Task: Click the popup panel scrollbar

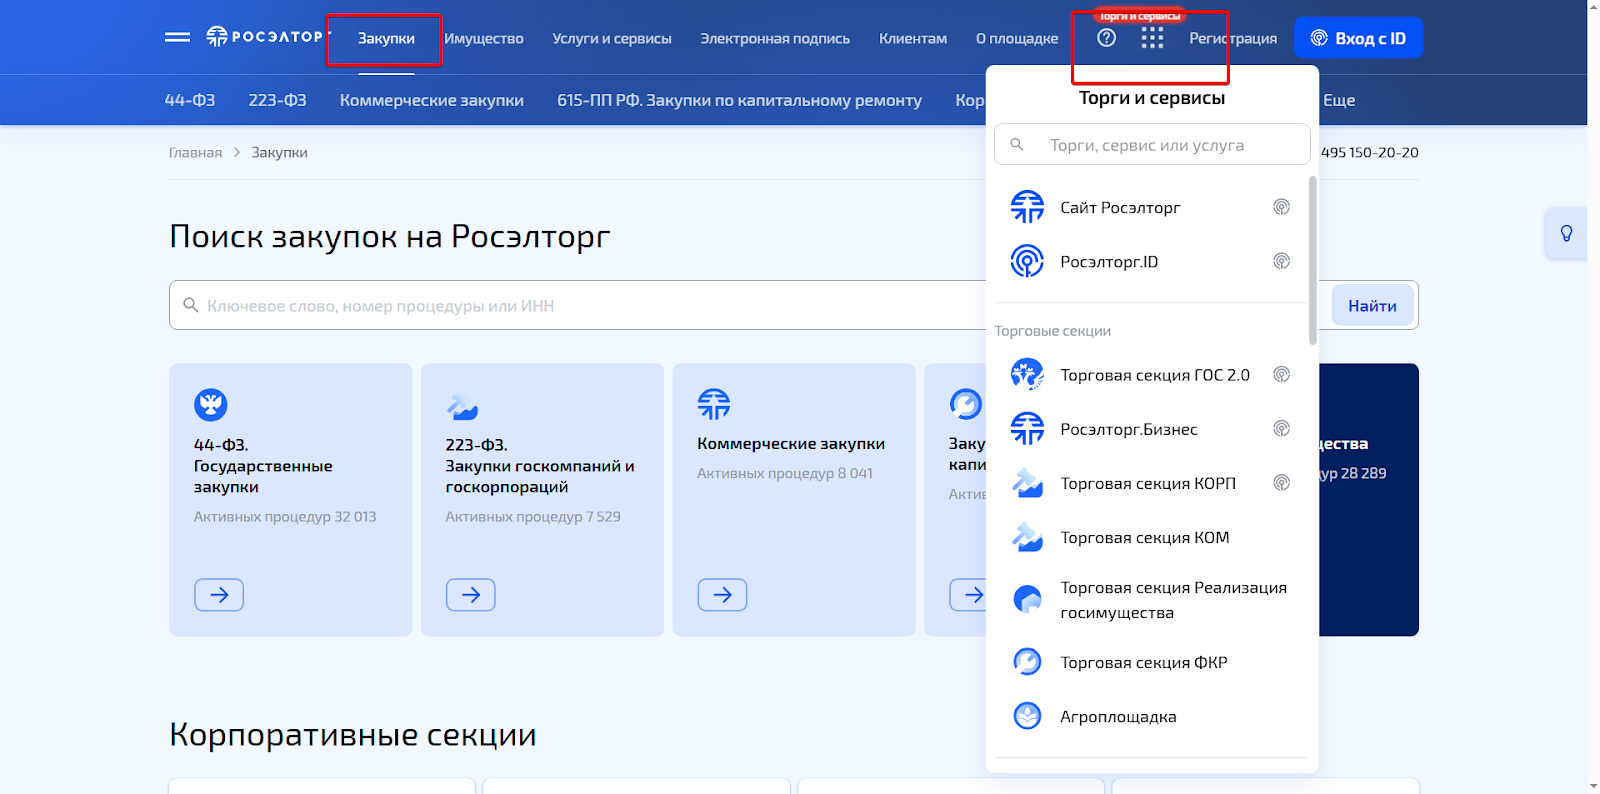Action: click(1312, 260)
